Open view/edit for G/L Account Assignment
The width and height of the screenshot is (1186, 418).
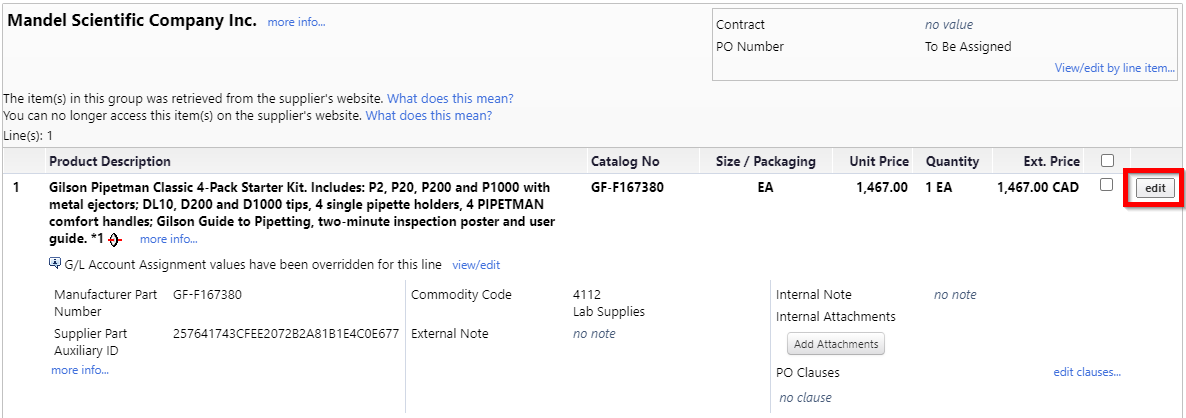(x=476, y=265)
